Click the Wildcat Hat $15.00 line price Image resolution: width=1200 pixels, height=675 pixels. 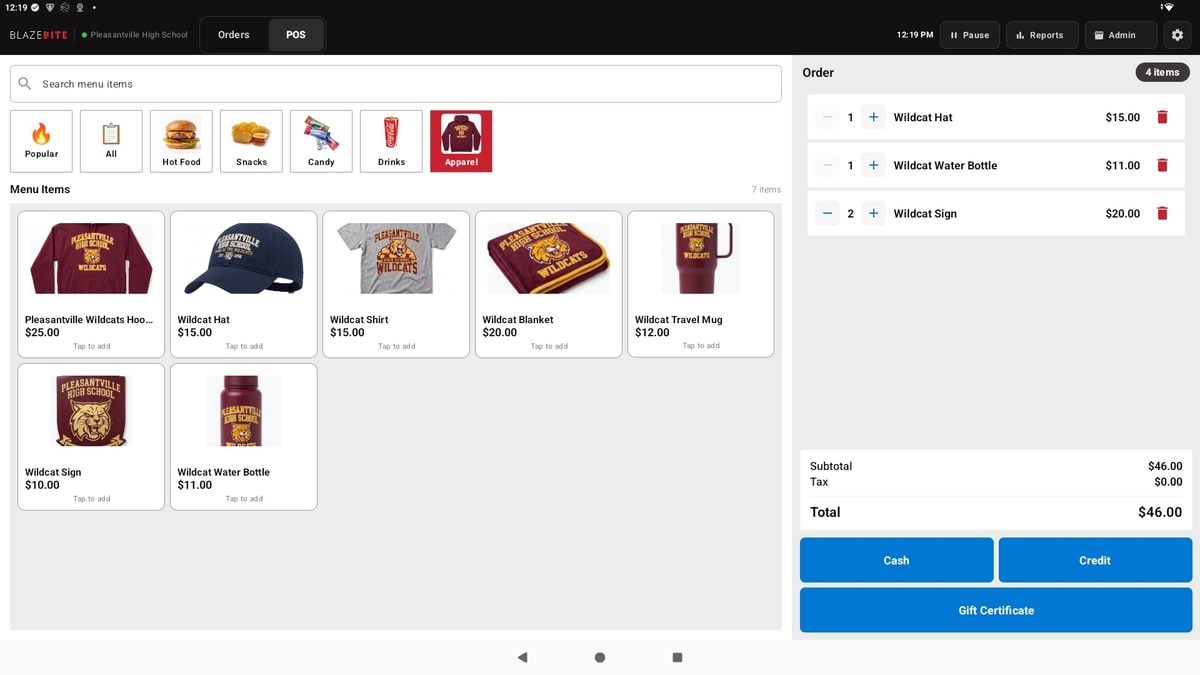pyautogui.click(x=1123, y=117)
